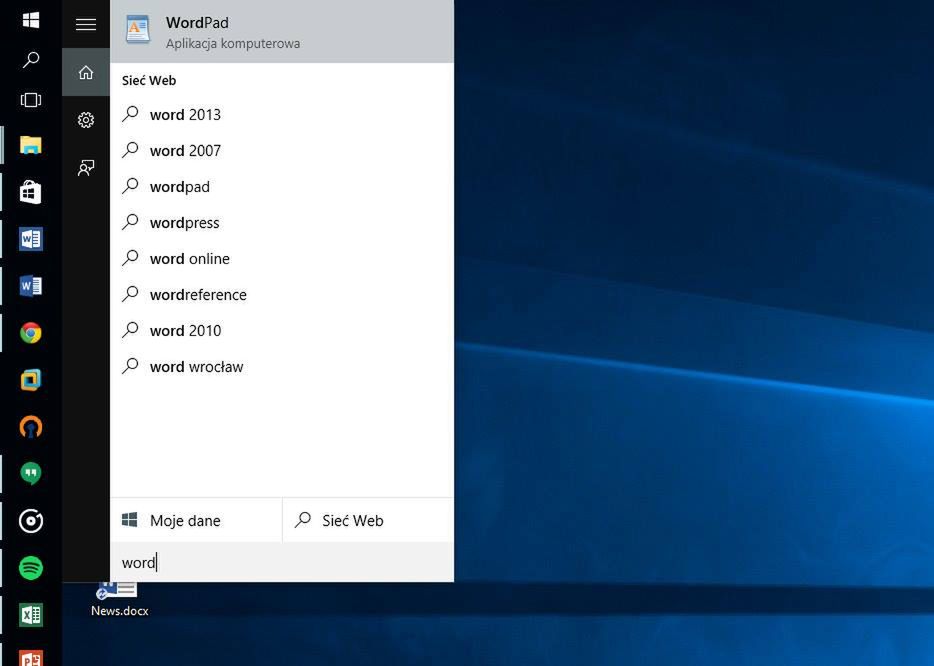Viewport: 934px width, 666px height.
Task: Switch to the Sieć Web tab
Action: pos(368,520)
